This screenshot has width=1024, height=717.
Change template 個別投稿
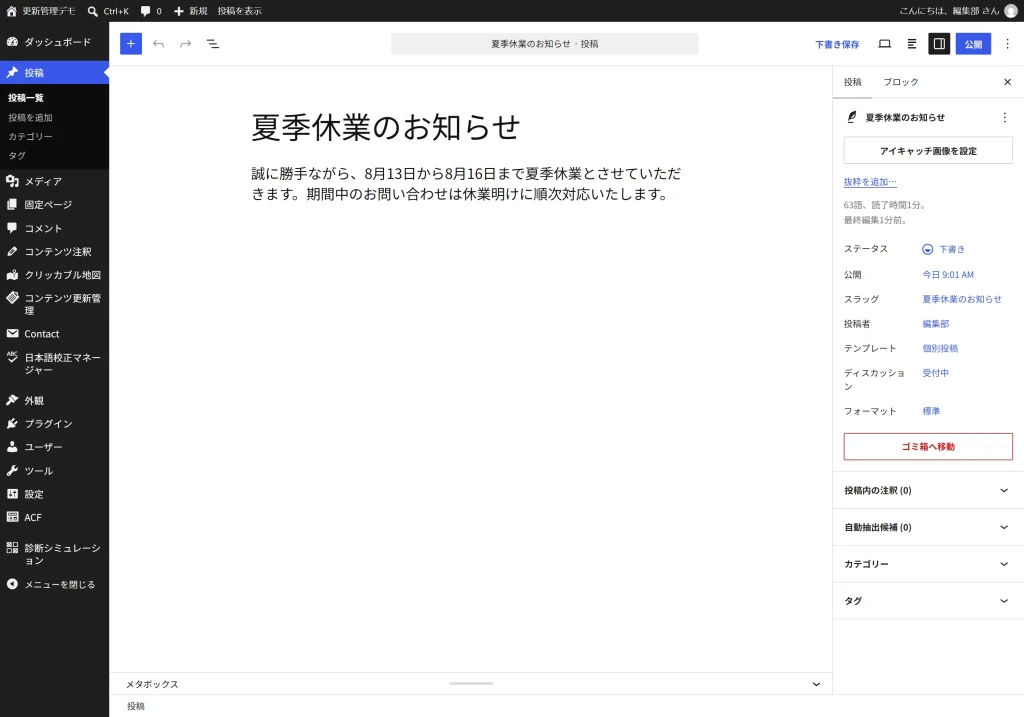(940, 348)
